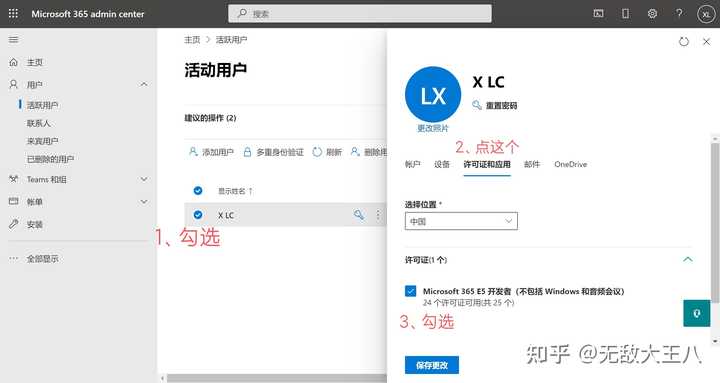
Task: Collapse the navigation hamburger menu
Action: coord(14,40)
